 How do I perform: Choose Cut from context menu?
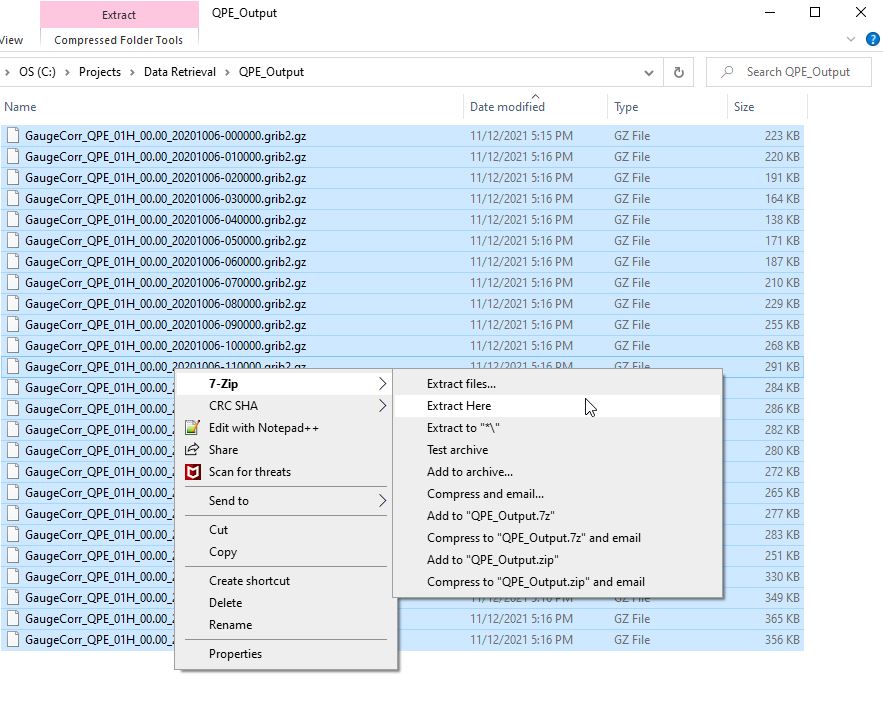(286, 530)
